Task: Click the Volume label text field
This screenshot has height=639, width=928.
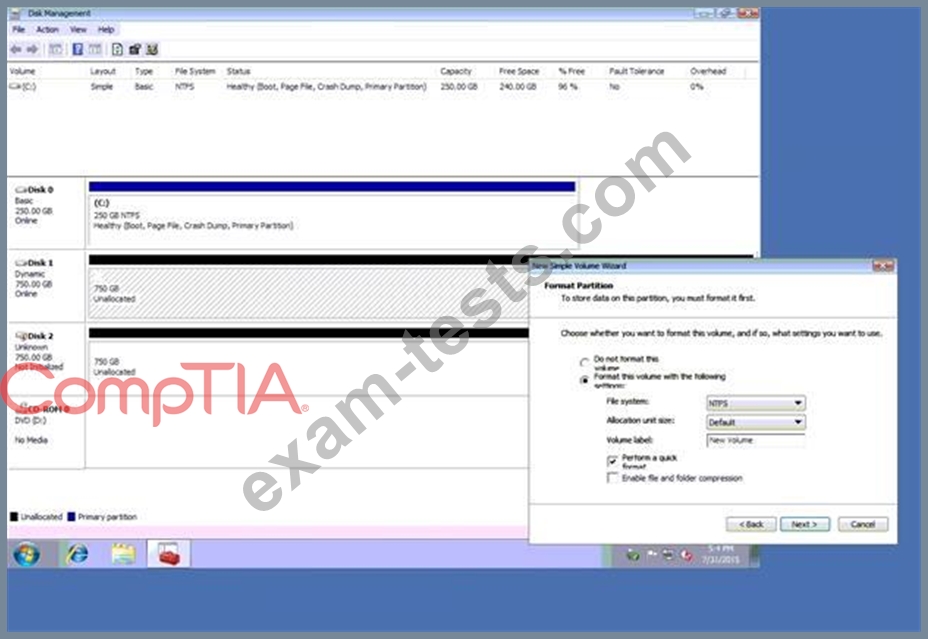Action: (756, 440)
